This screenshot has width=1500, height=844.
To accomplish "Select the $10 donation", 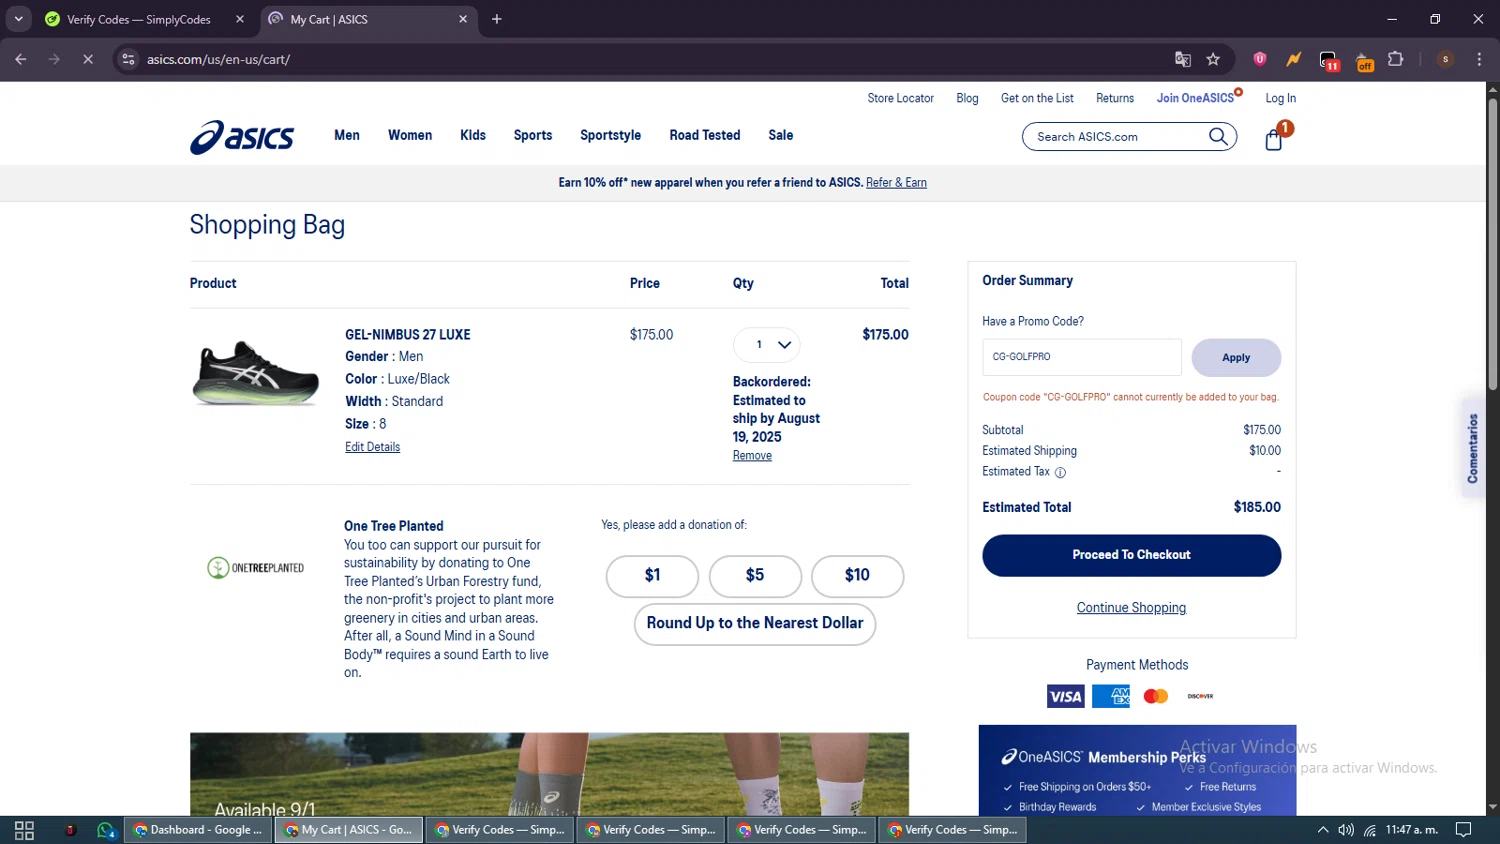I will coord(857,576).
